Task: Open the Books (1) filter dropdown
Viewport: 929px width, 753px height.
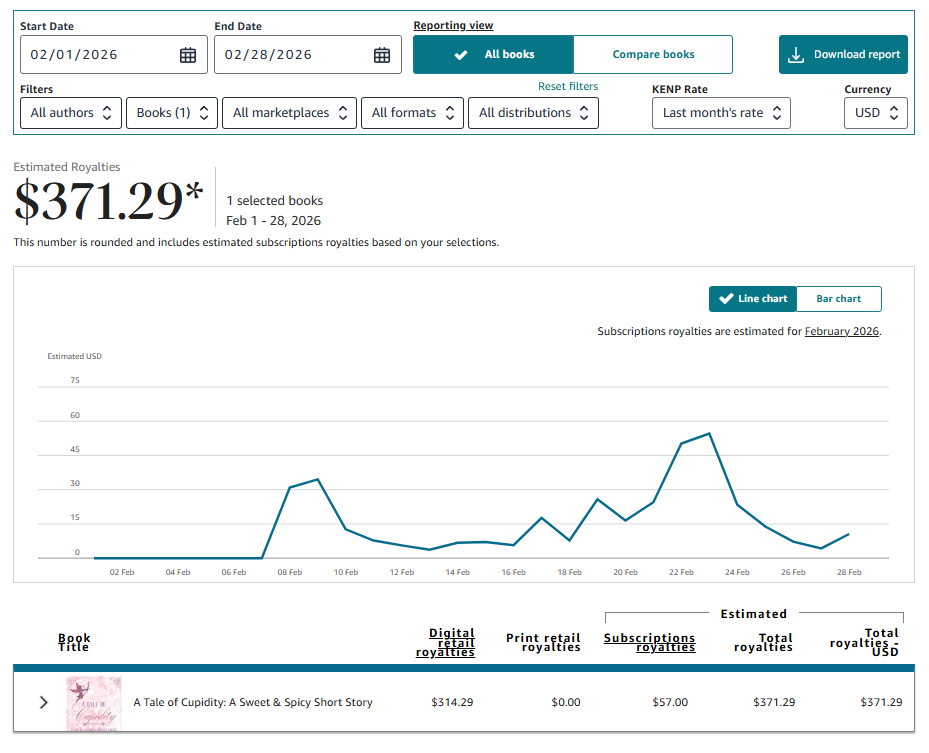Action: click(172, 113)
